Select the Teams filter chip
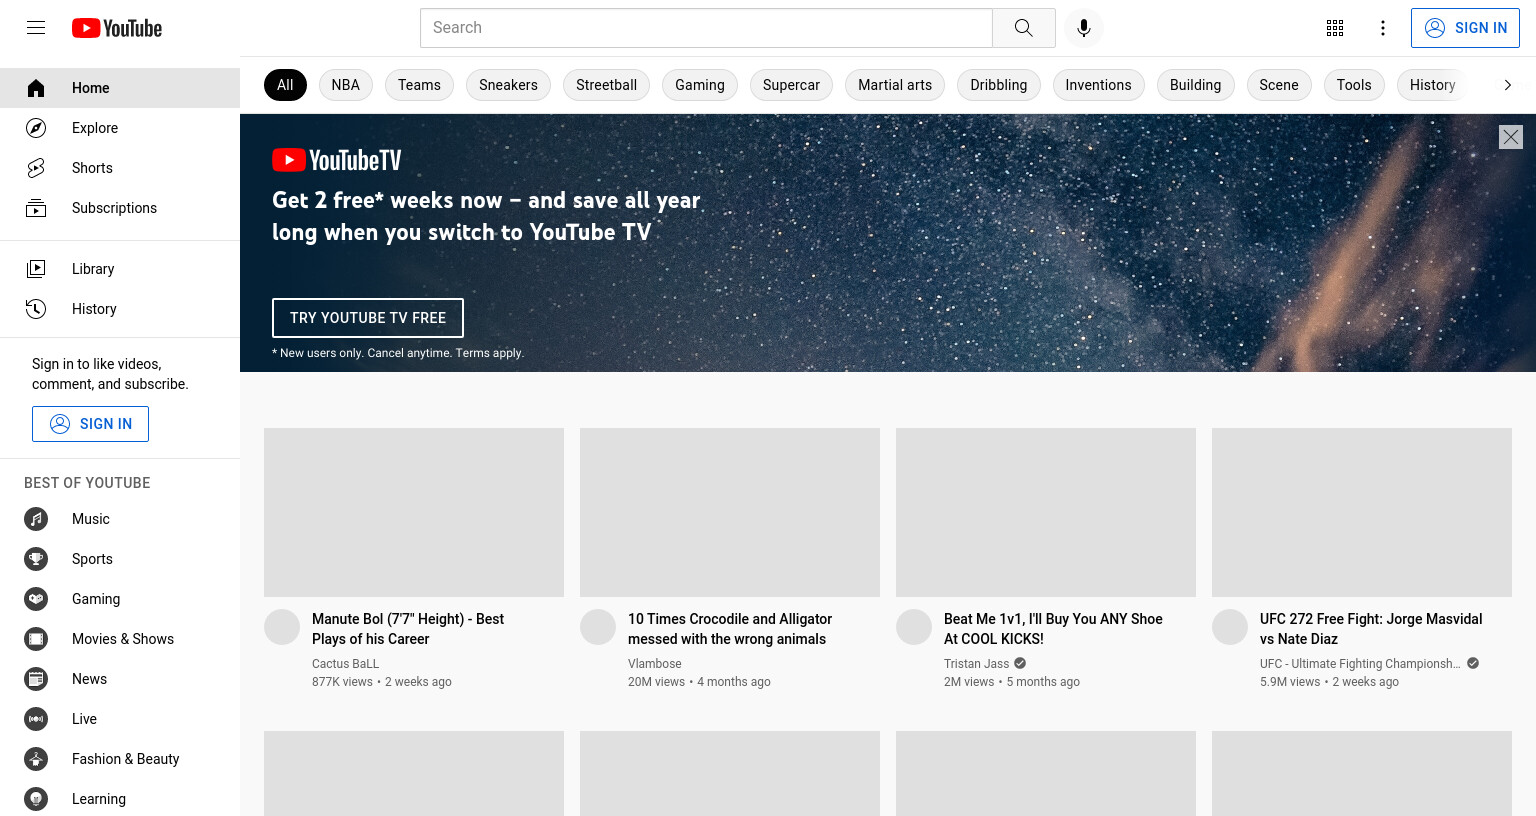 [x=419, y=85]
